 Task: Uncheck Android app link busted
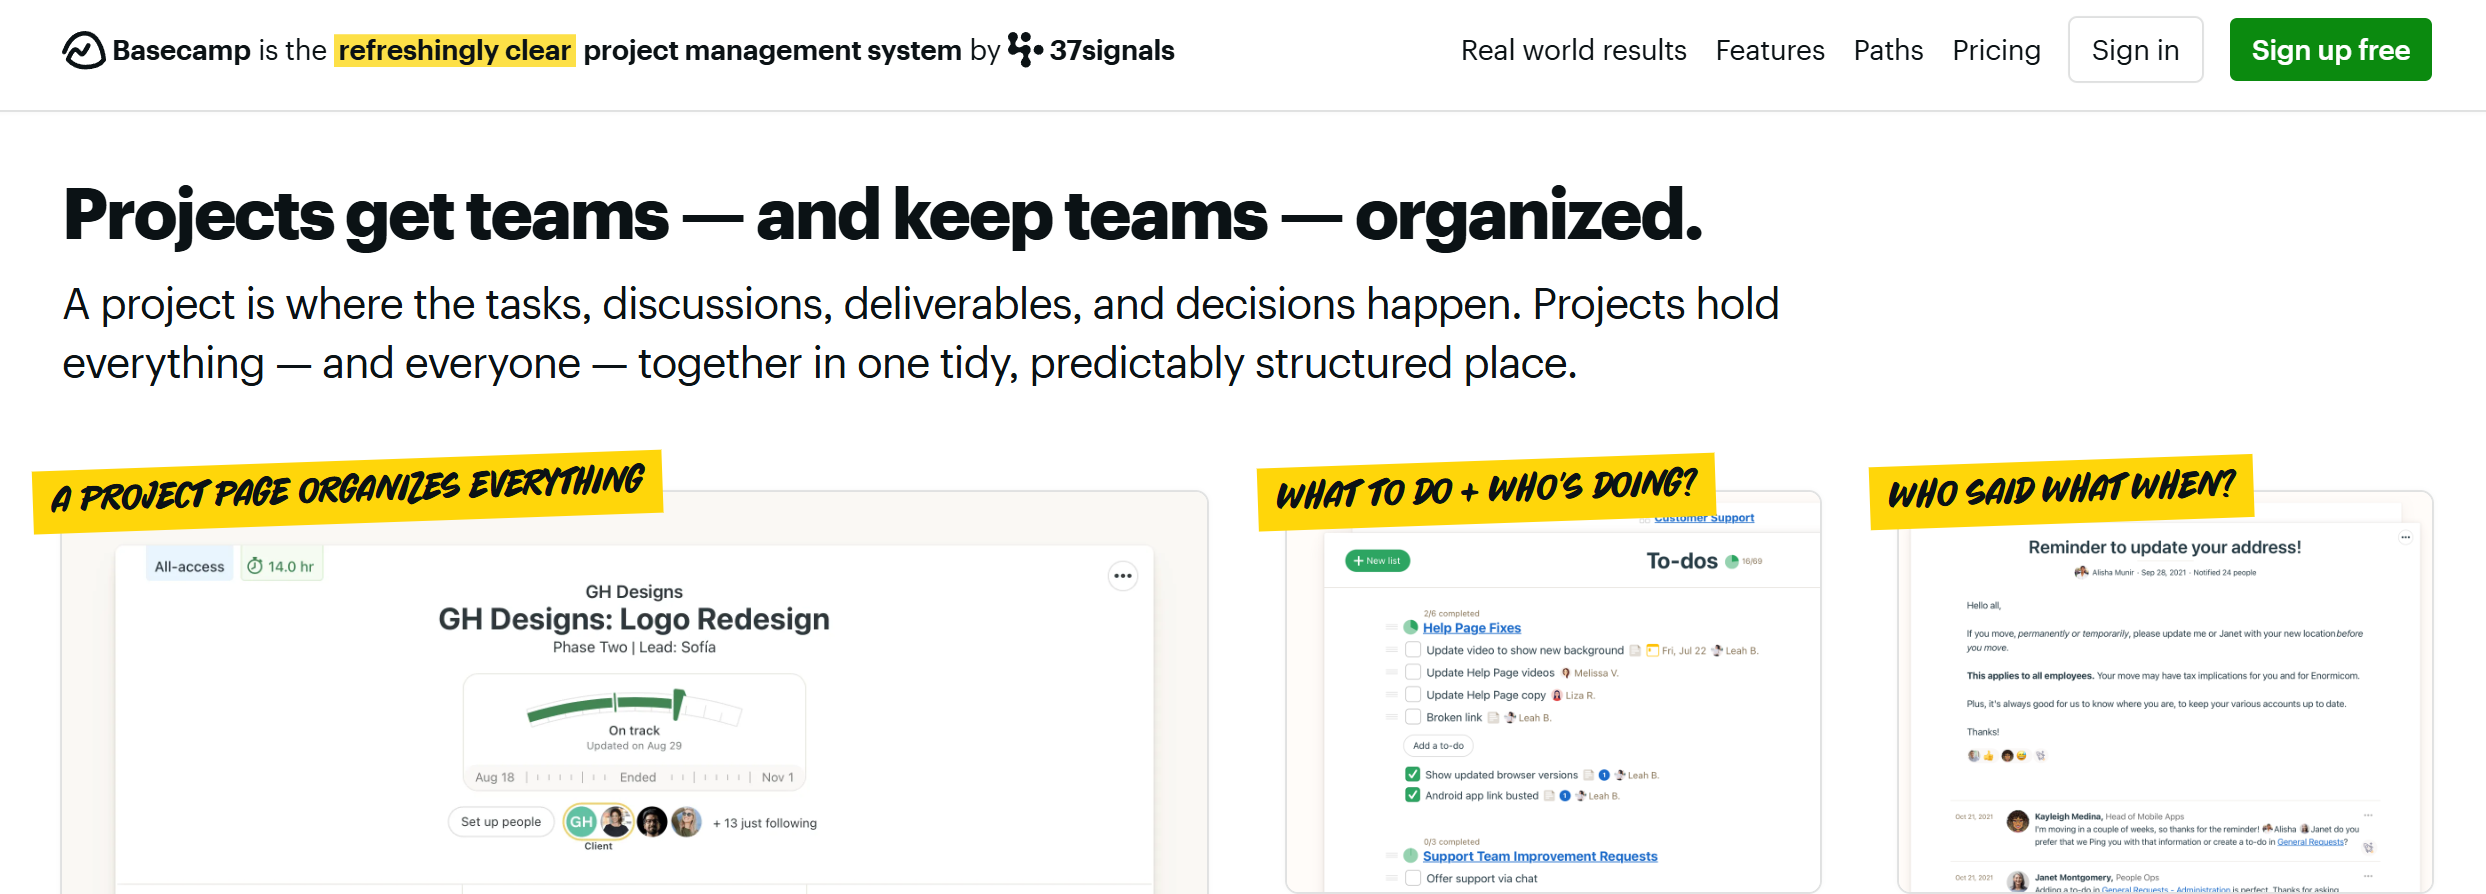click(x=1413, y=795)
